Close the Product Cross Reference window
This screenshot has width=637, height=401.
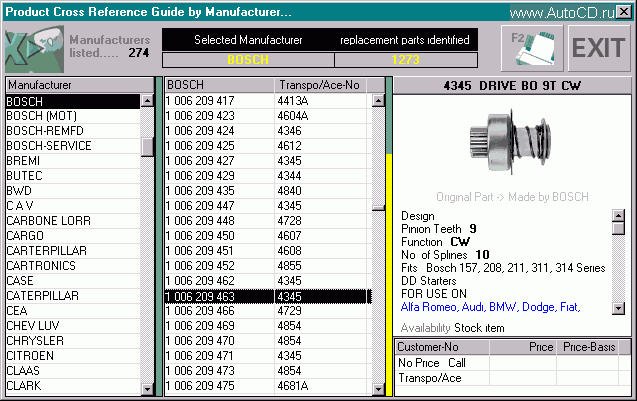coord(623,12)
